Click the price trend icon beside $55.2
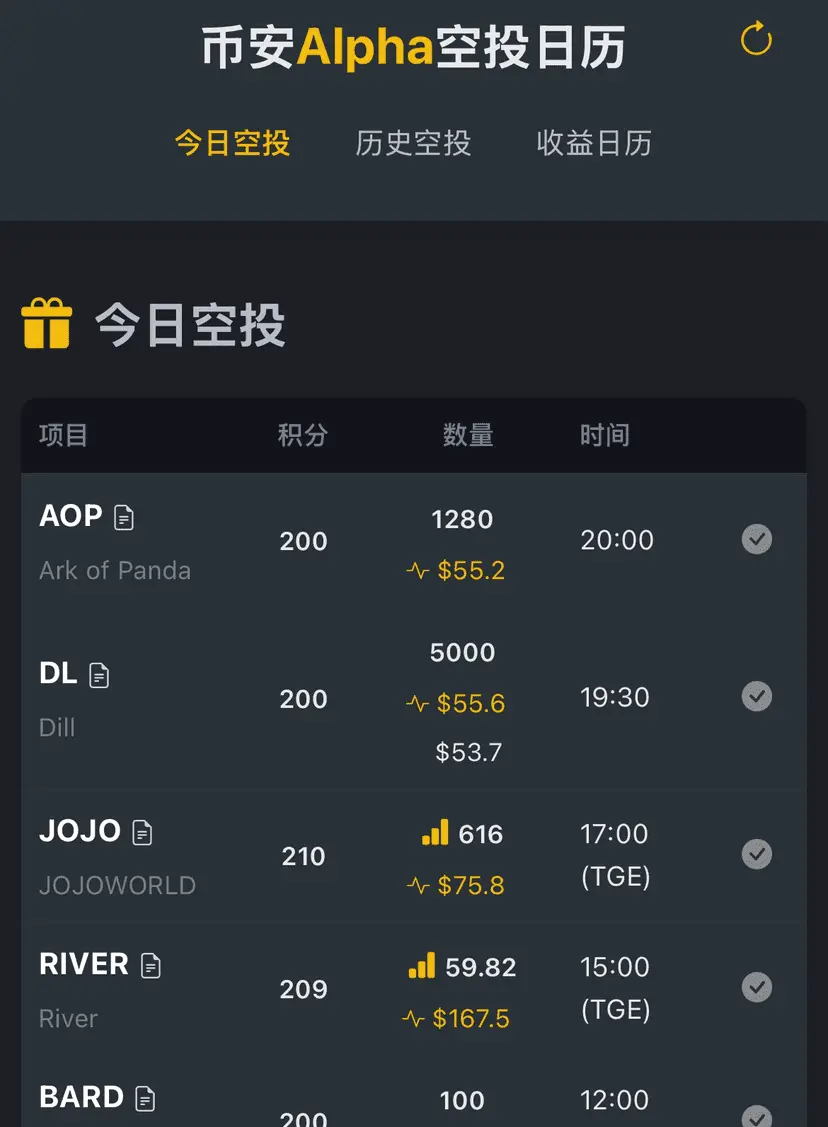Image resolution: width=828 pixels, height=1127 pixels. coord(418,571)
